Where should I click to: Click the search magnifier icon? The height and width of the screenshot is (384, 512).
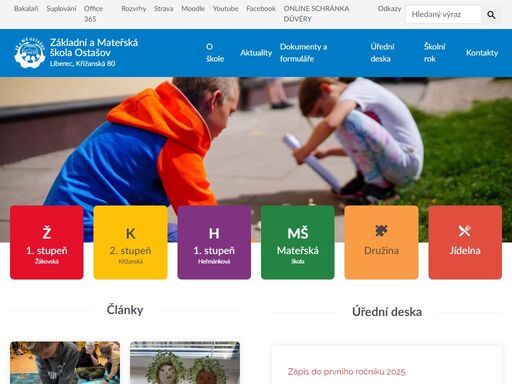point(491,15)
